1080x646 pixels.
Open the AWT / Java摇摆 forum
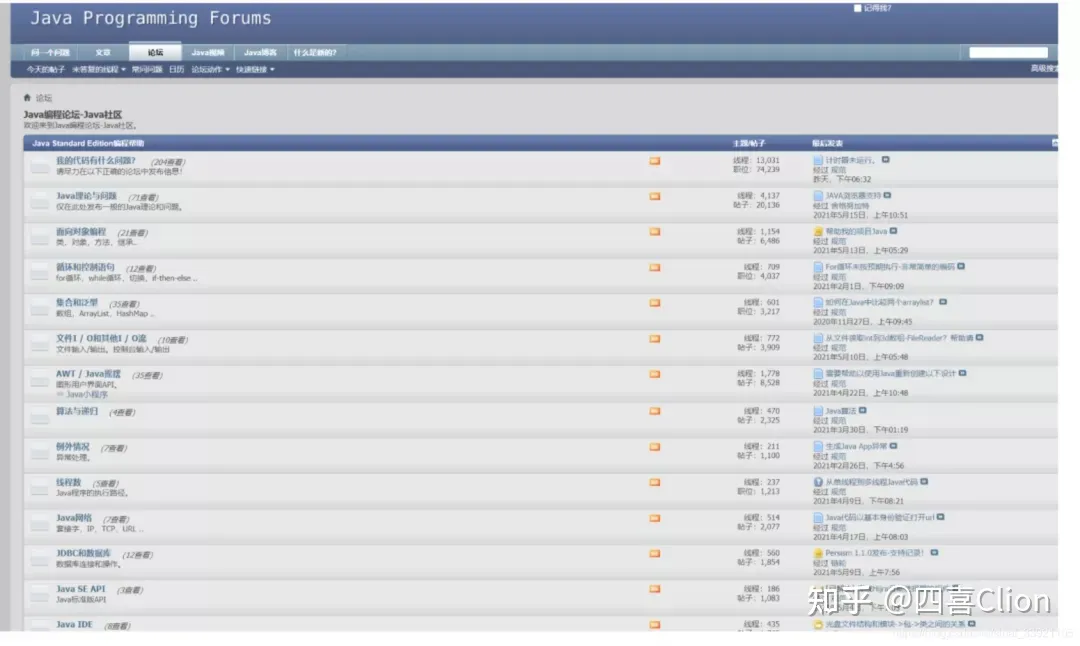coord(88,374)
